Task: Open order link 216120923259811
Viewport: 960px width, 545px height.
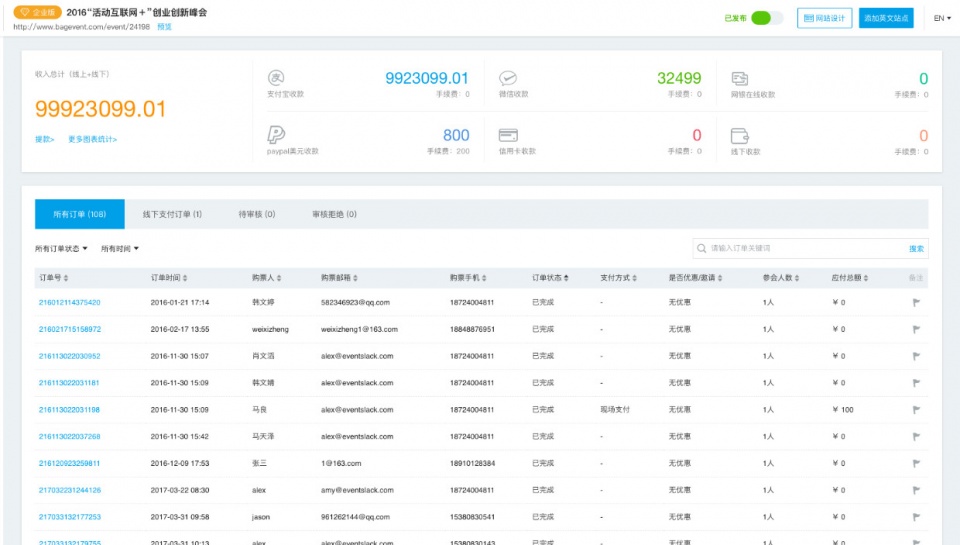Action: coord(69,464)
